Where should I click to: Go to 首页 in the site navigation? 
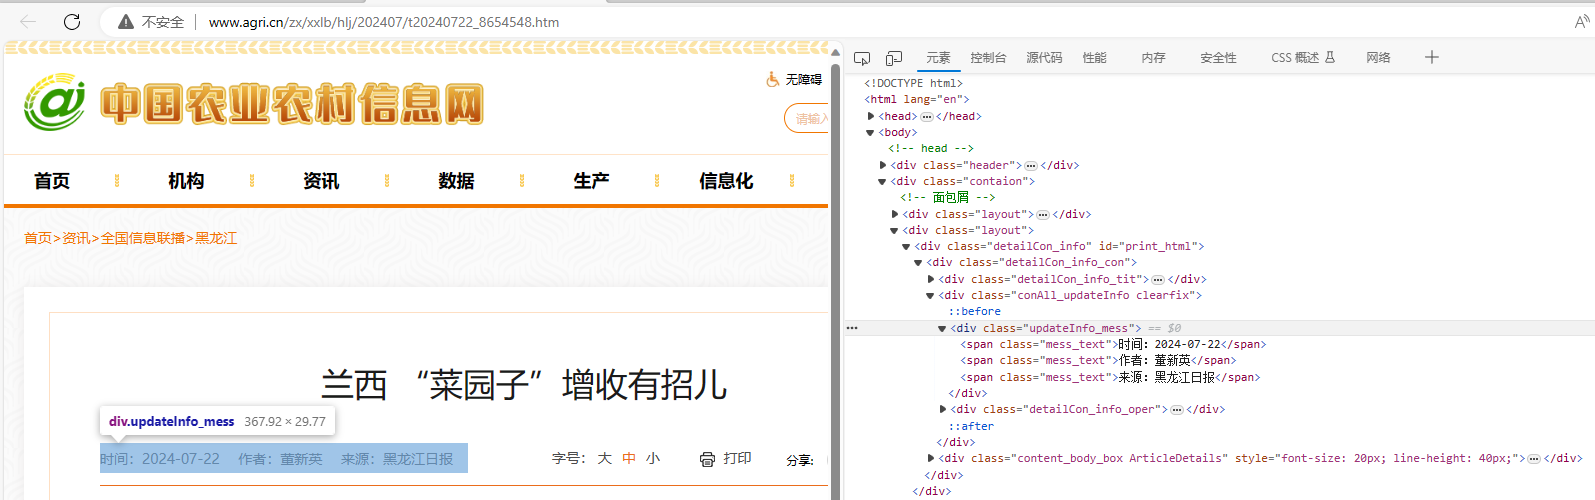(52, 181)
